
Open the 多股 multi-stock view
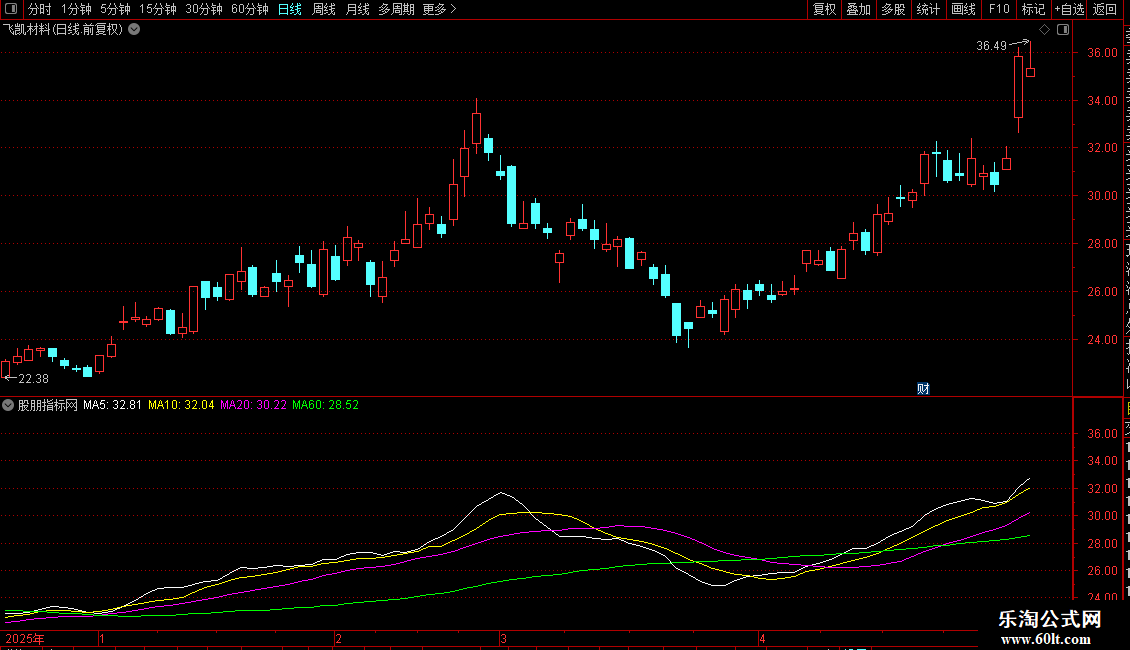coord(893,9)
